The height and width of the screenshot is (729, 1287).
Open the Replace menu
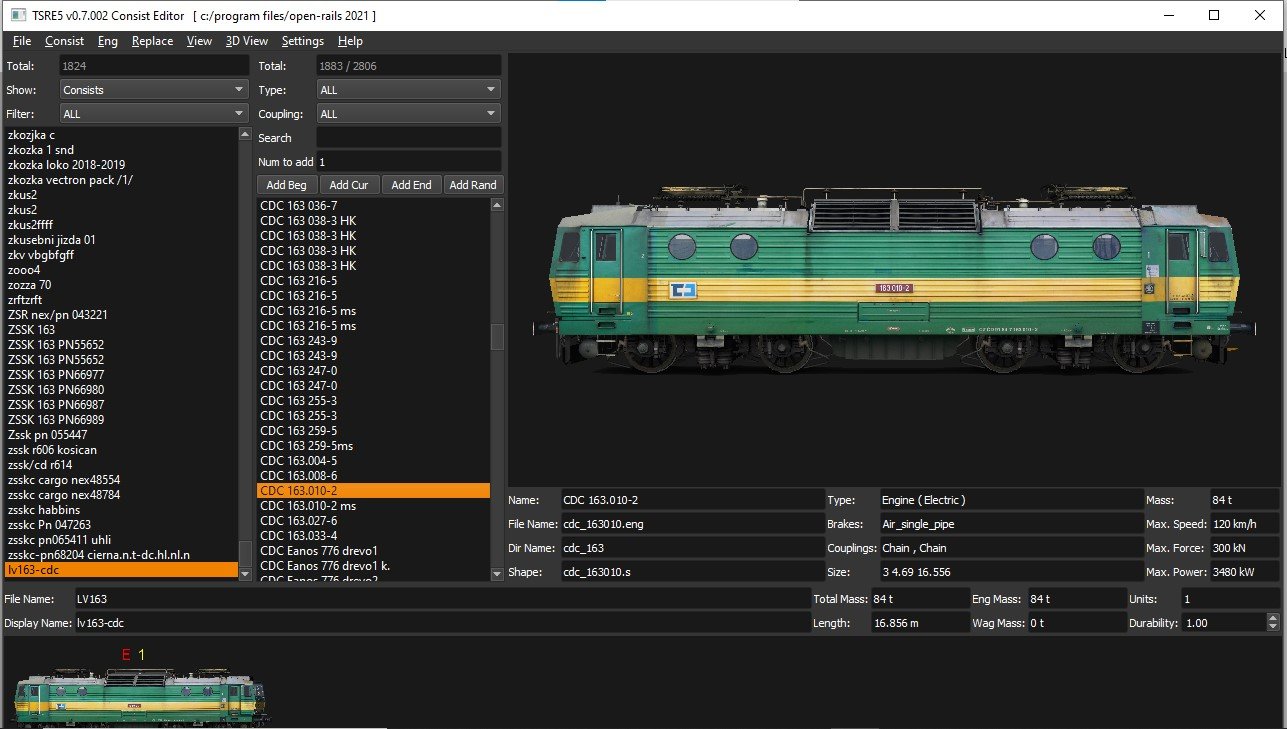[x=152, y=41]
